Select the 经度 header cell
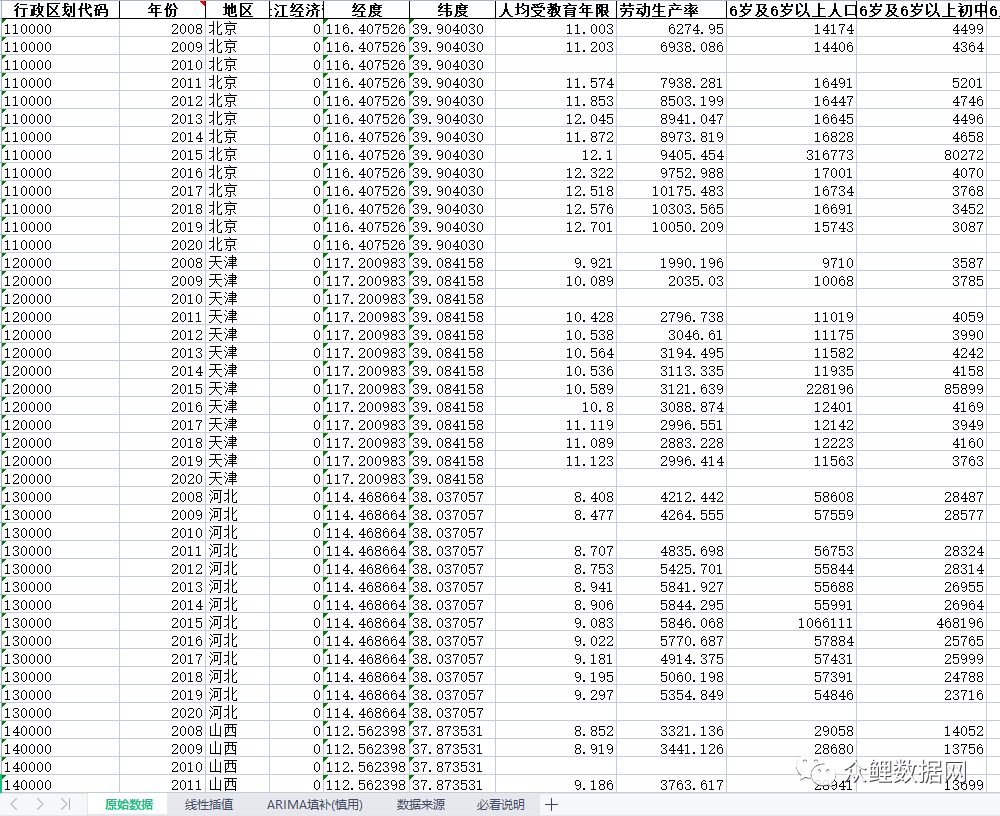This screenshot has height=816, width=1000. coord(366,10)
